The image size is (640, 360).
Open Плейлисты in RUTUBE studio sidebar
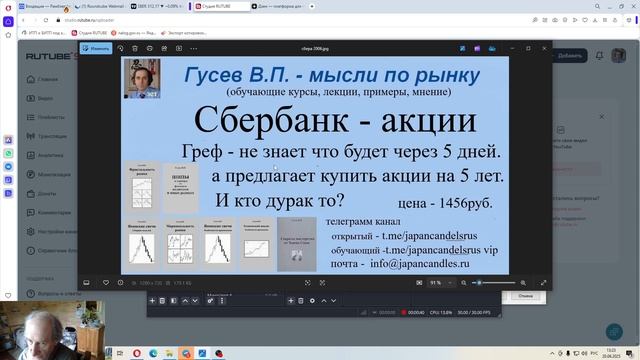coord(46,117)
